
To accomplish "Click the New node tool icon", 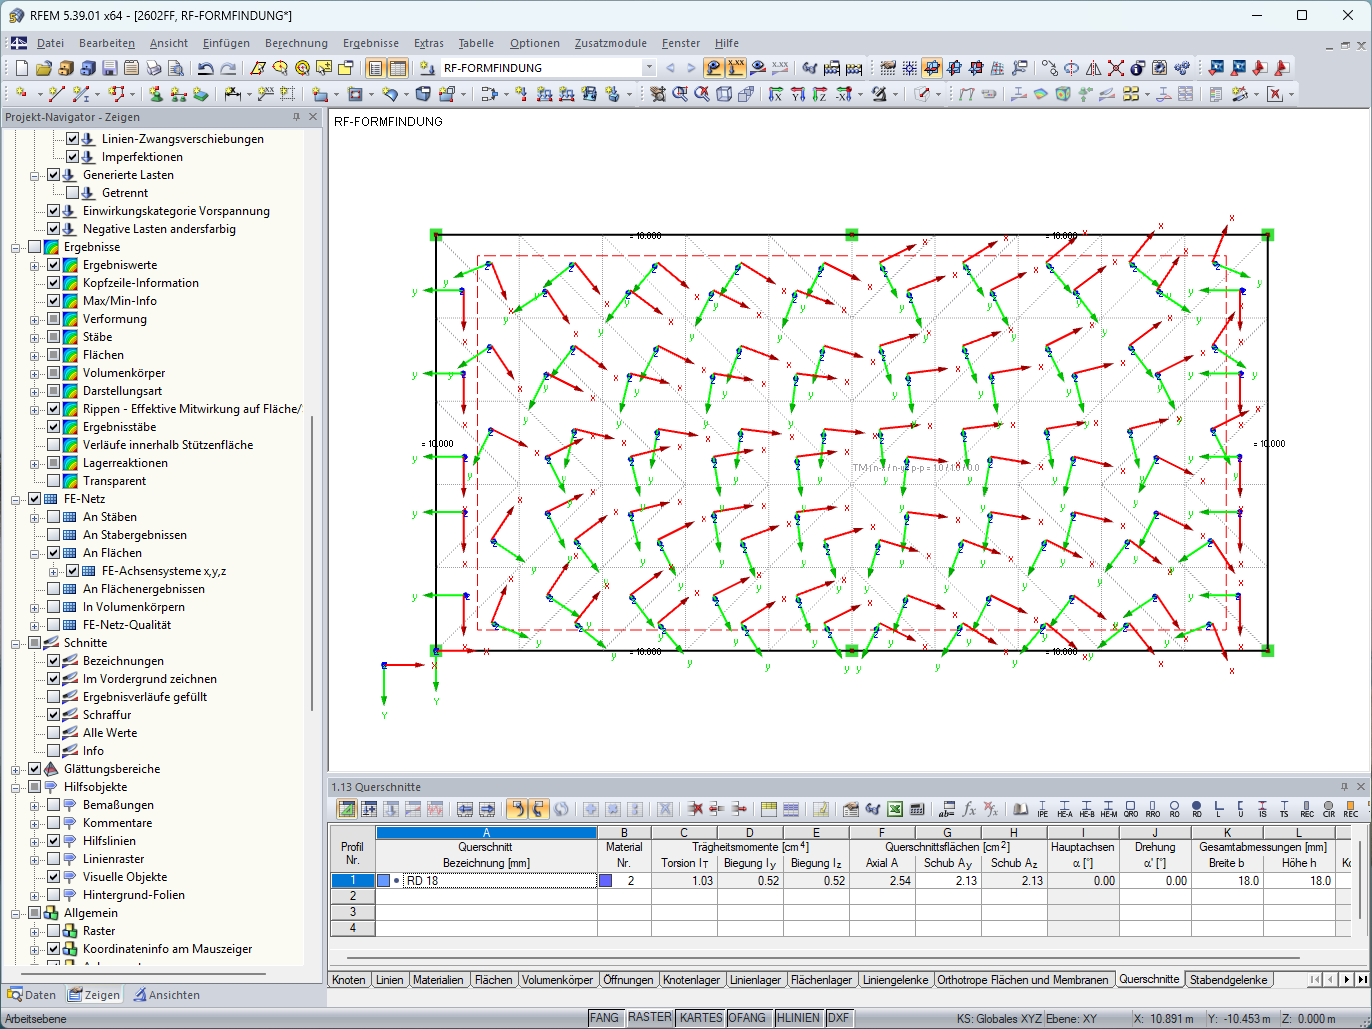I will click(x=21, y=94).
